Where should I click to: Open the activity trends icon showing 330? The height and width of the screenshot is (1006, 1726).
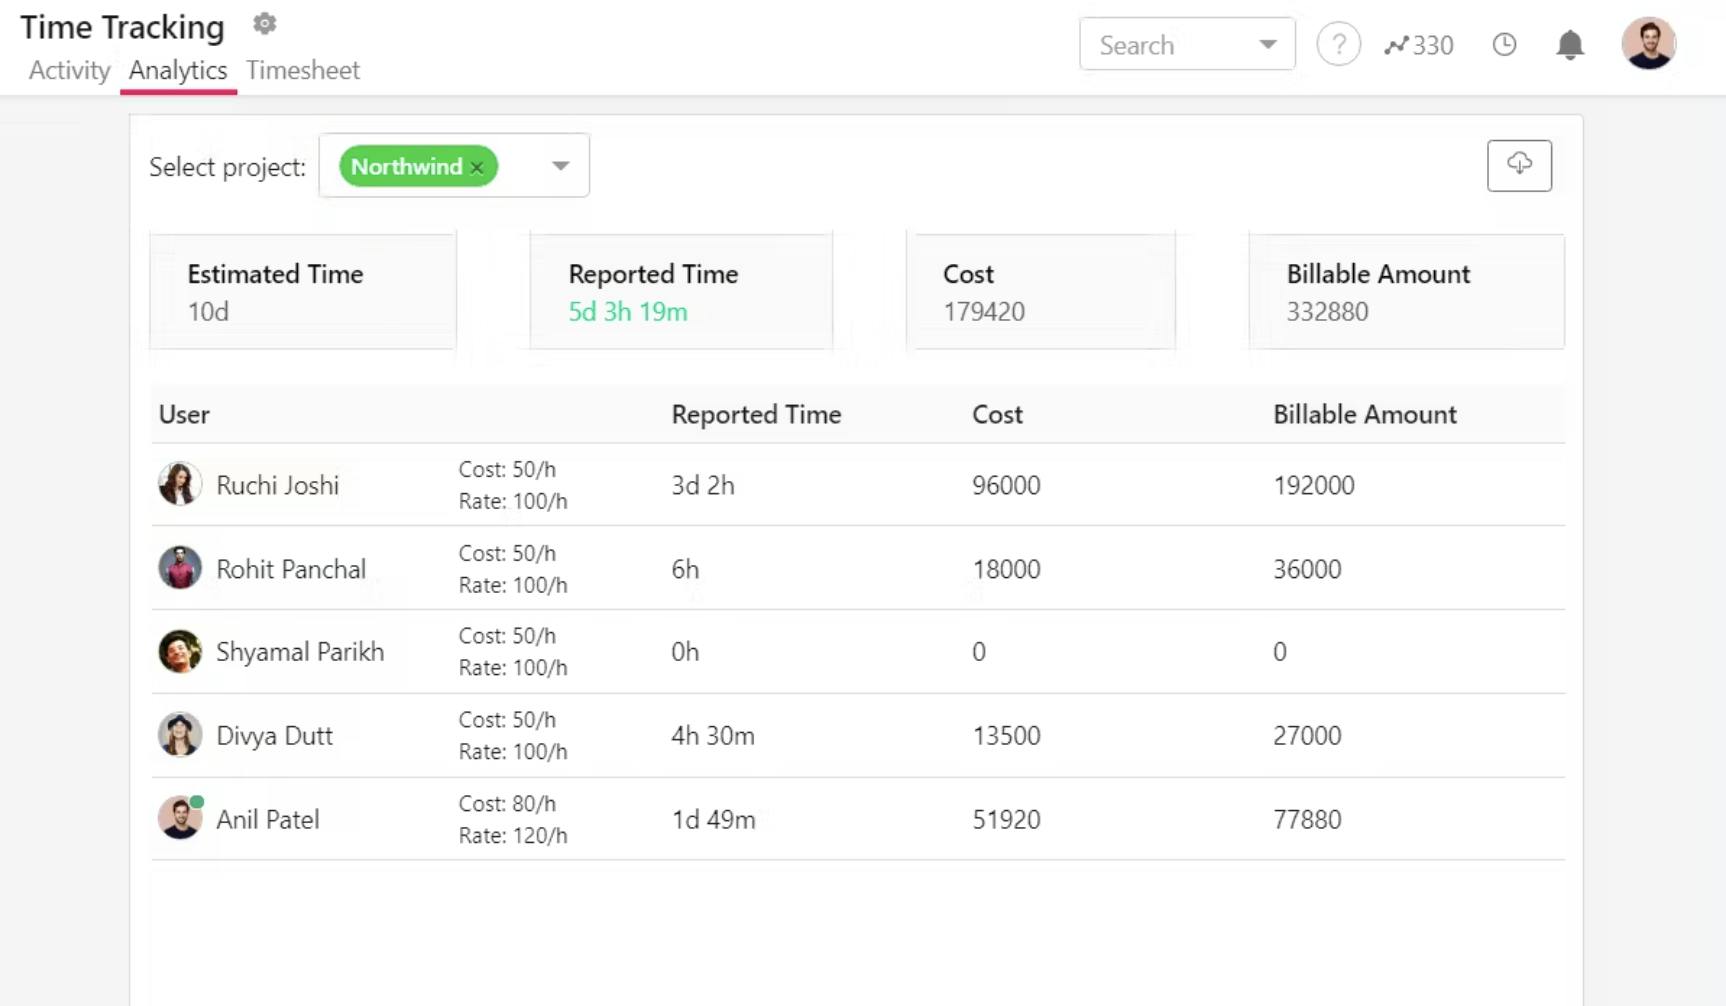point(1418,44)
